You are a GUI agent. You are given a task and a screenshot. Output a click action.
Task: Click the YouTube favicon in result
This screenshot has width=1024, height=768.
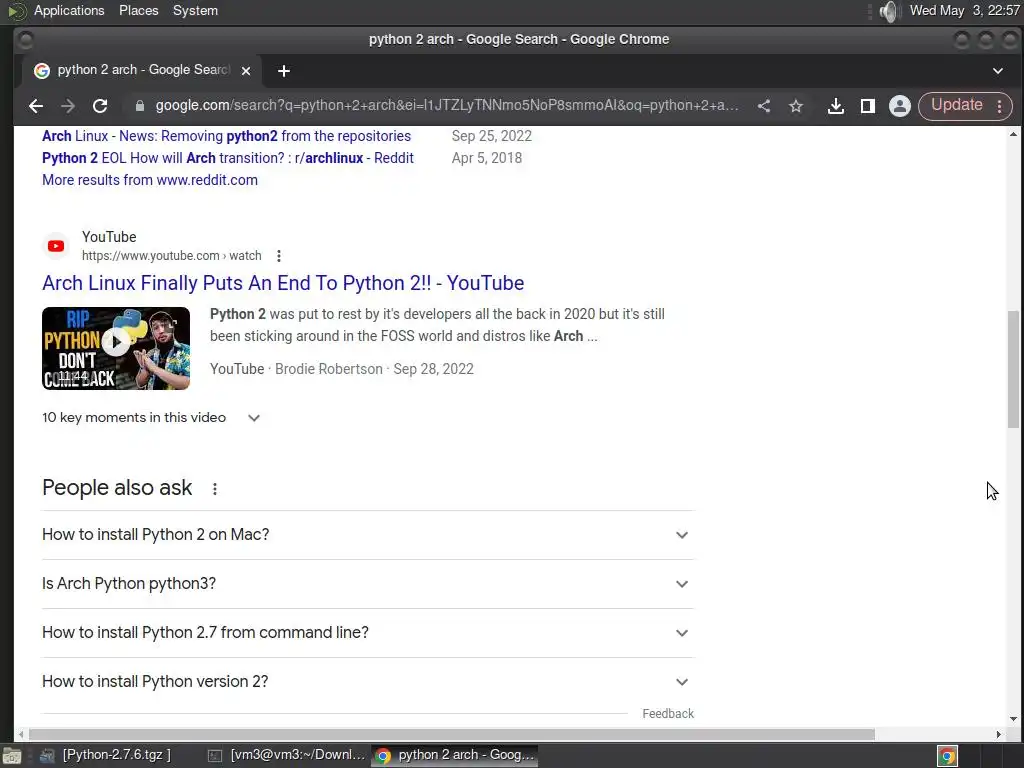[x=56, y=246]
